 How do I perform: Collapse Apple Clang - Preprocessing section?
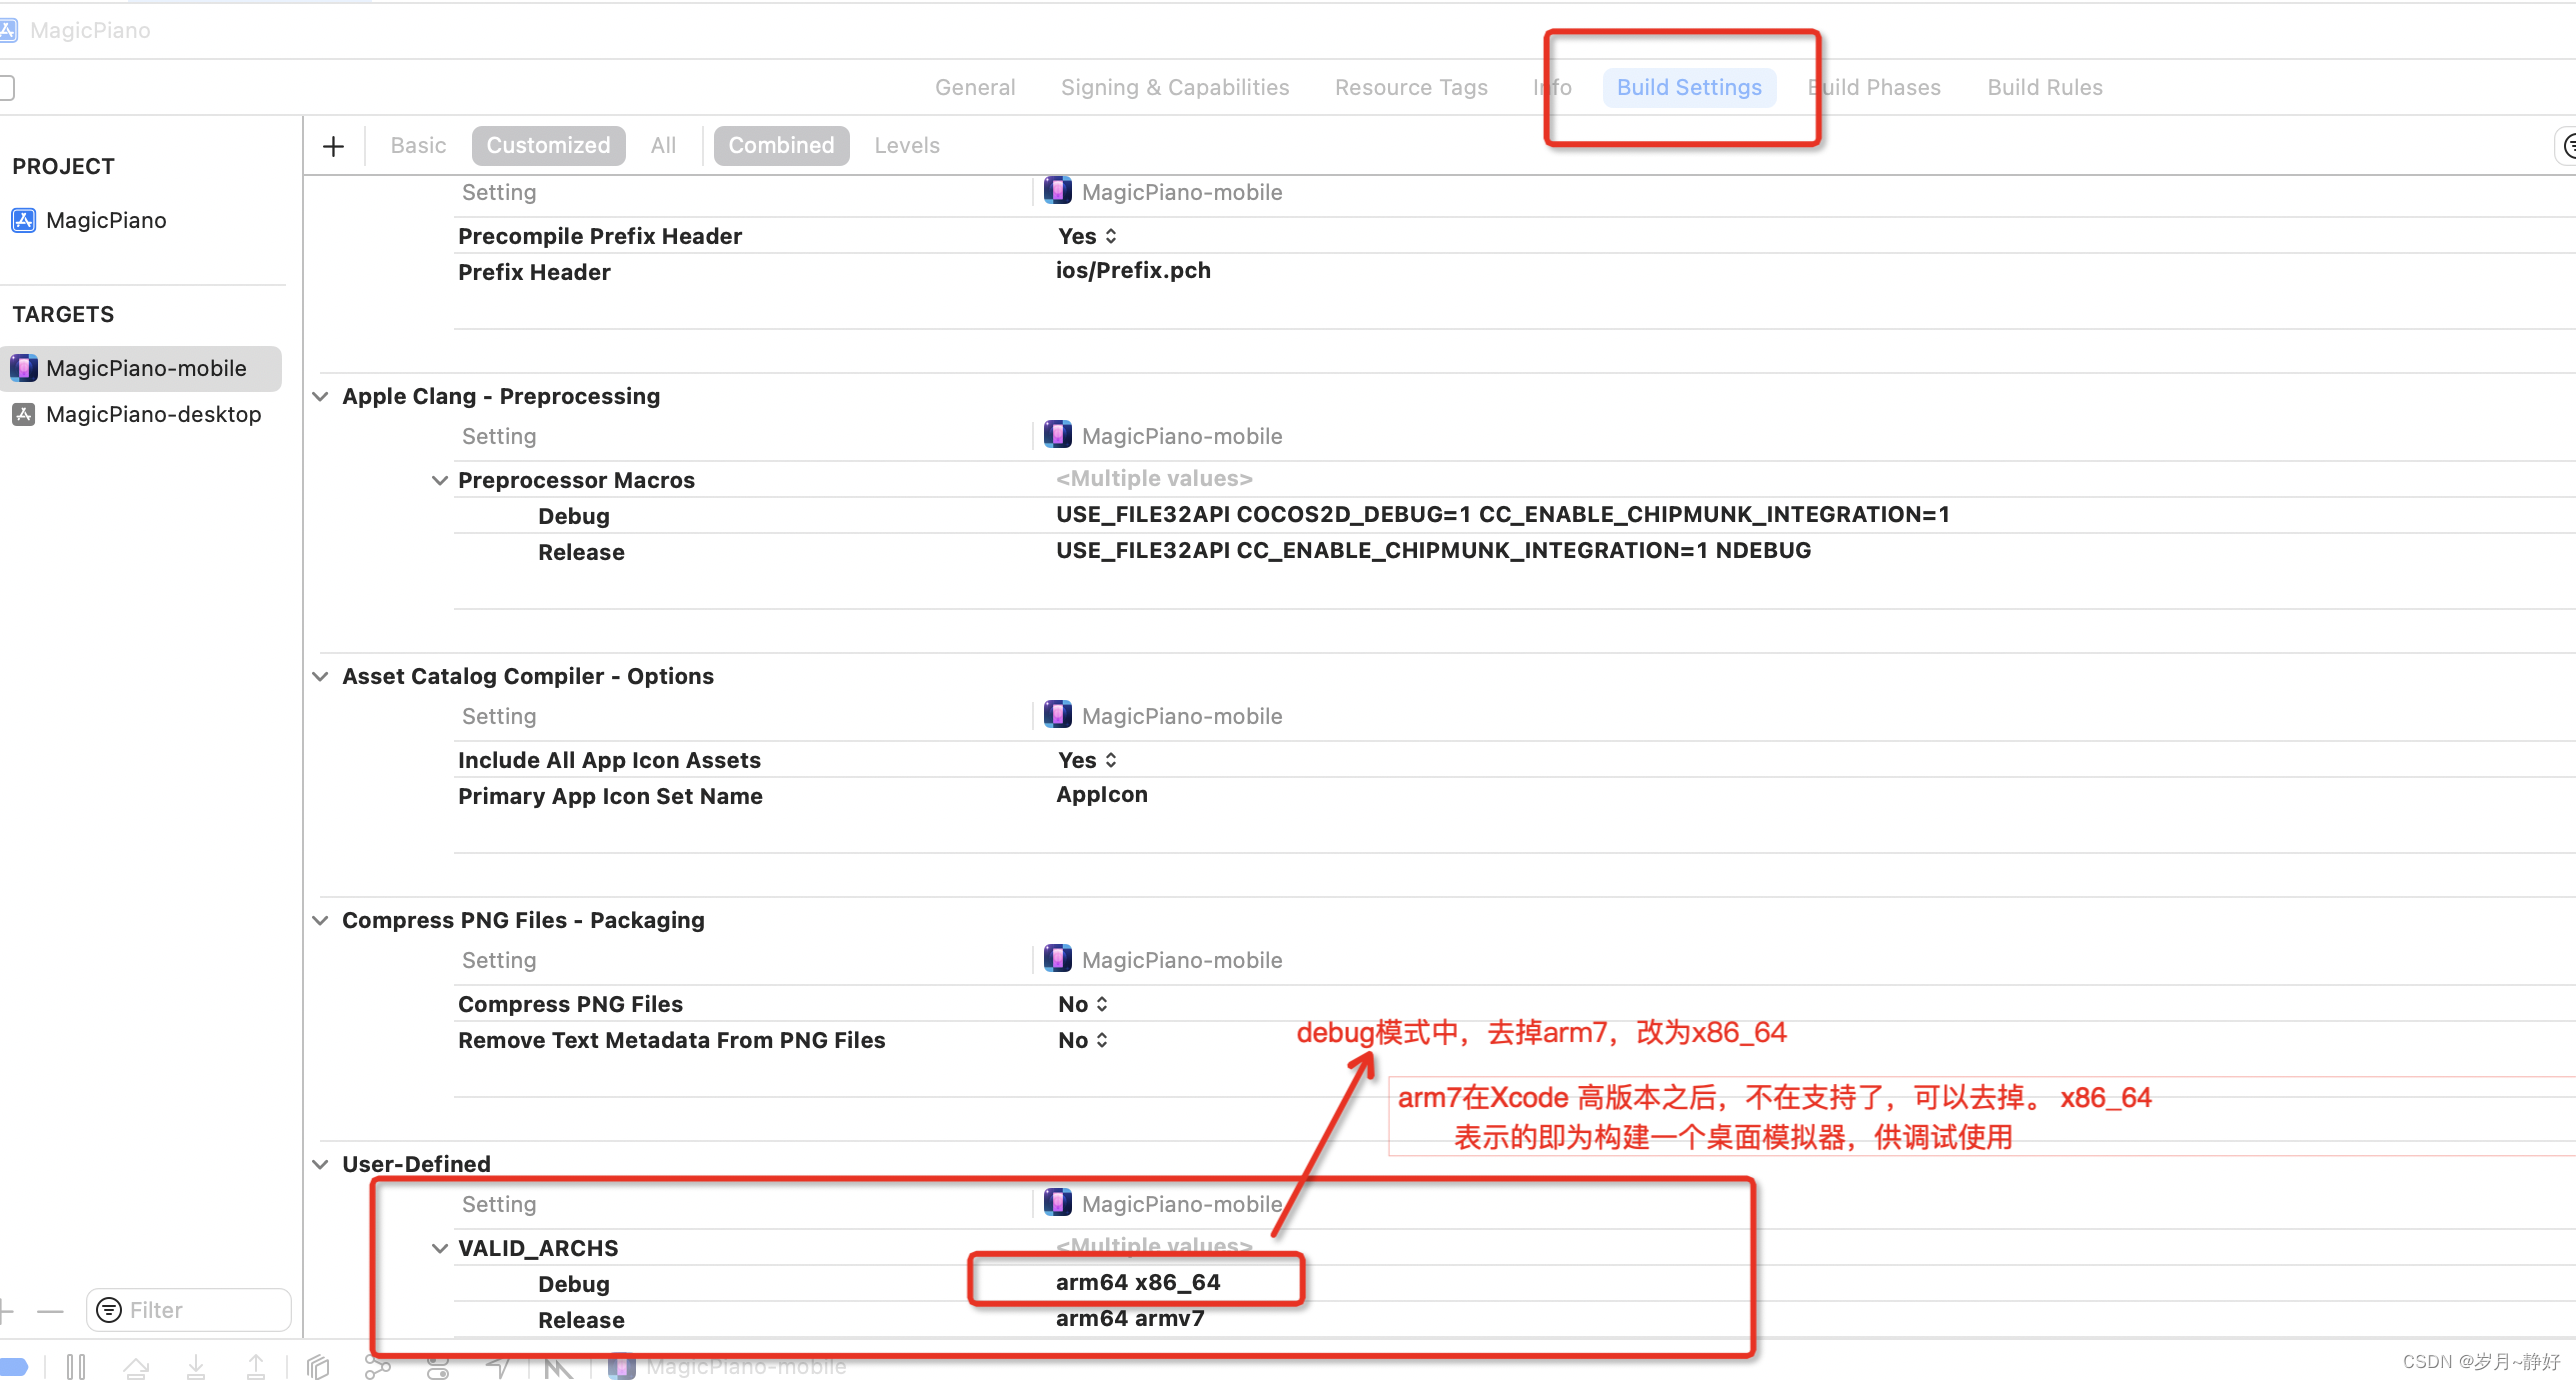320,396
